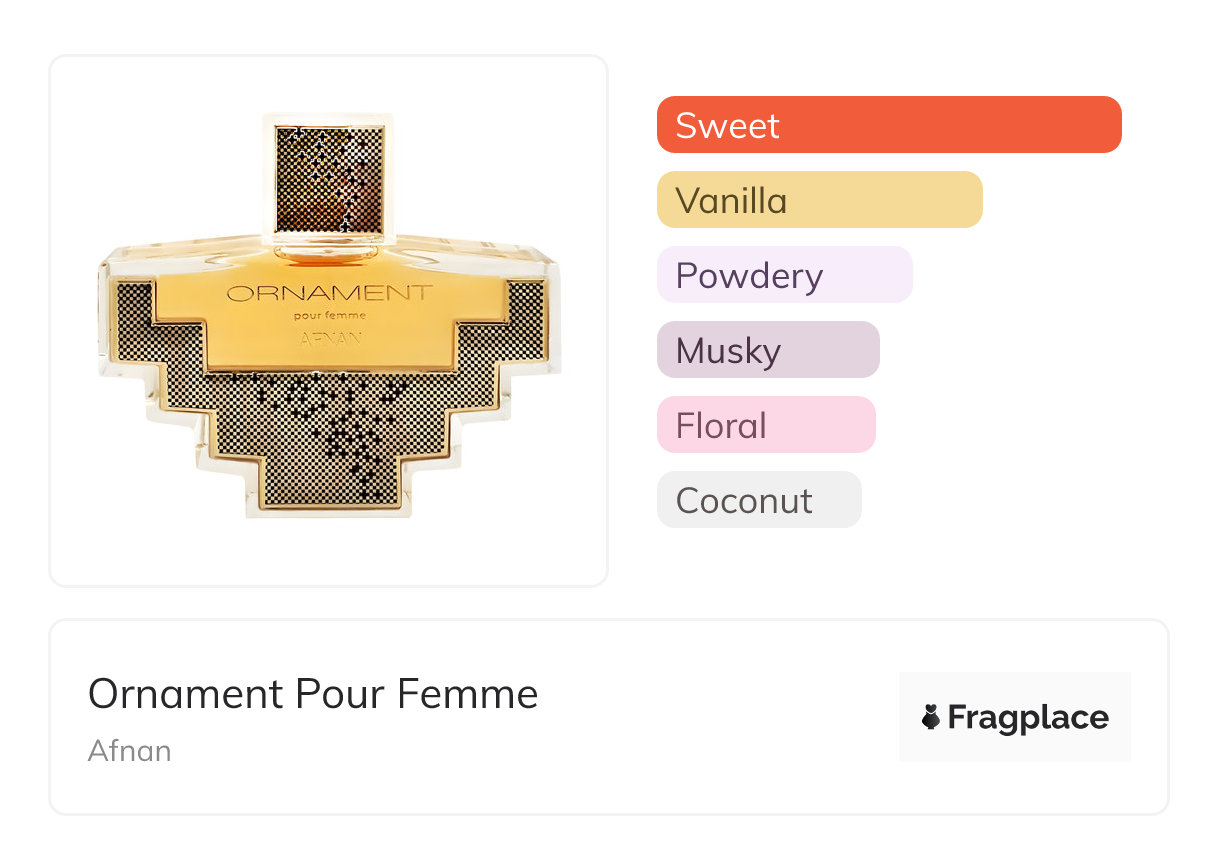Viewport: 1218px width, 864px height.
Task: Click the ORNAMENT lettering on the bottle
Action: click(329, 293)
